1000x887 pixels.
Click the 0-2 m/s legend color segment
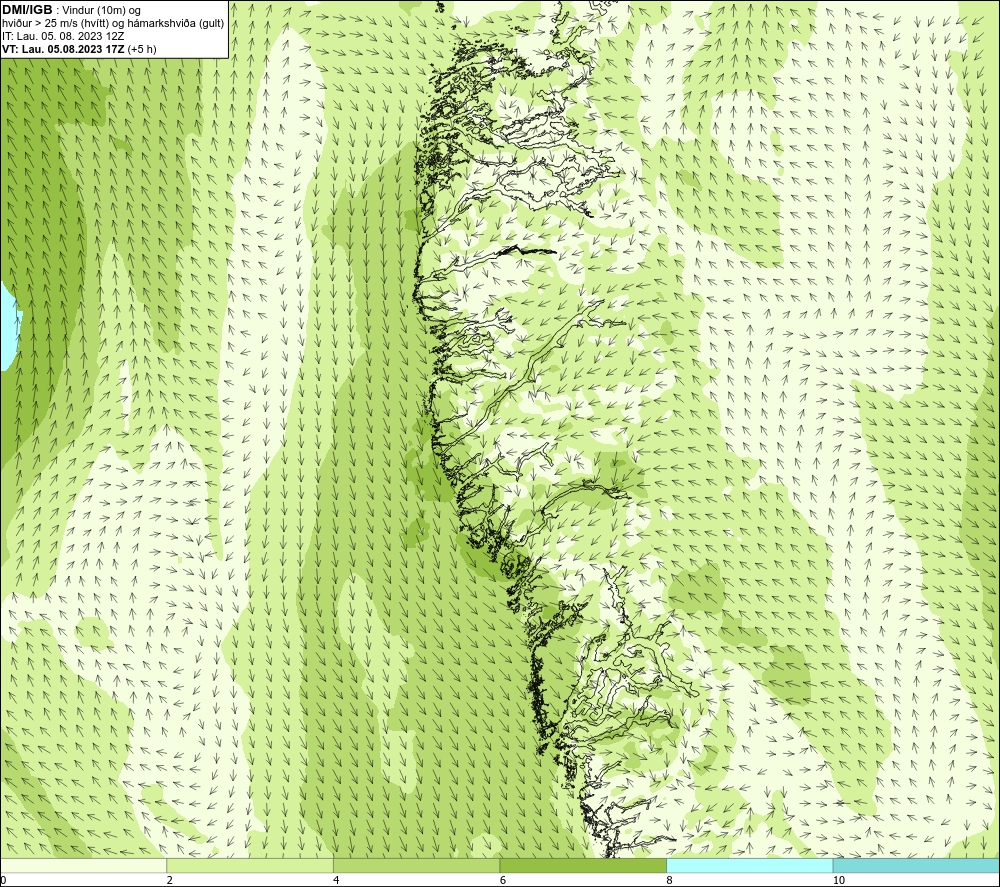tap(84, 865)
